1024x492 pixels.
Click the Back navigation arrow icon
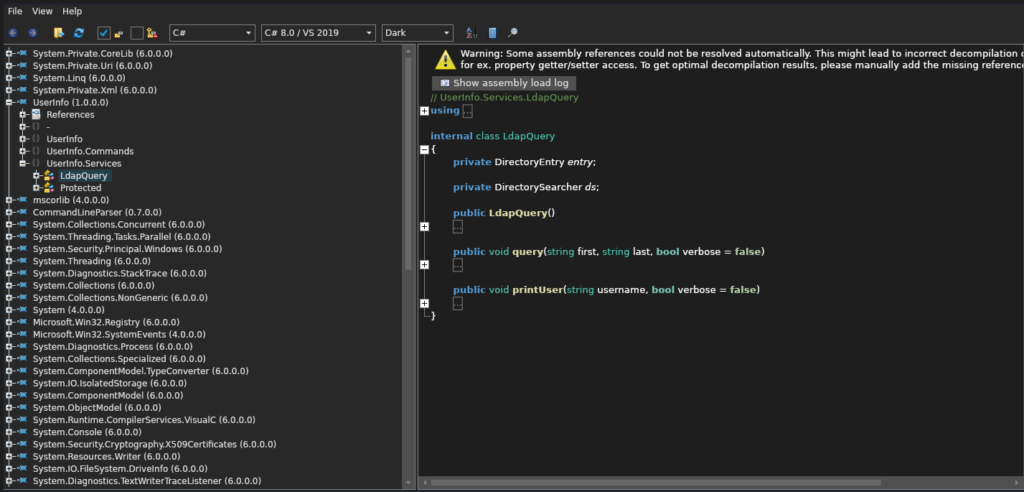pos(13,33)
